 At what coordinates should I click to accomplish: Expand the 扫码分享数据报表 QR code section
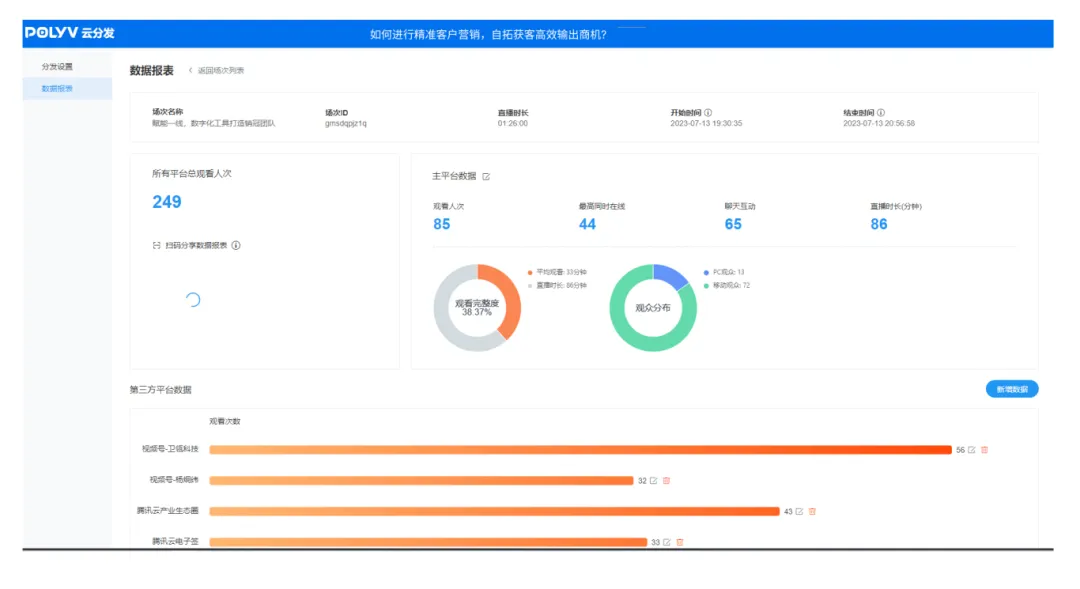pos(156,245)
